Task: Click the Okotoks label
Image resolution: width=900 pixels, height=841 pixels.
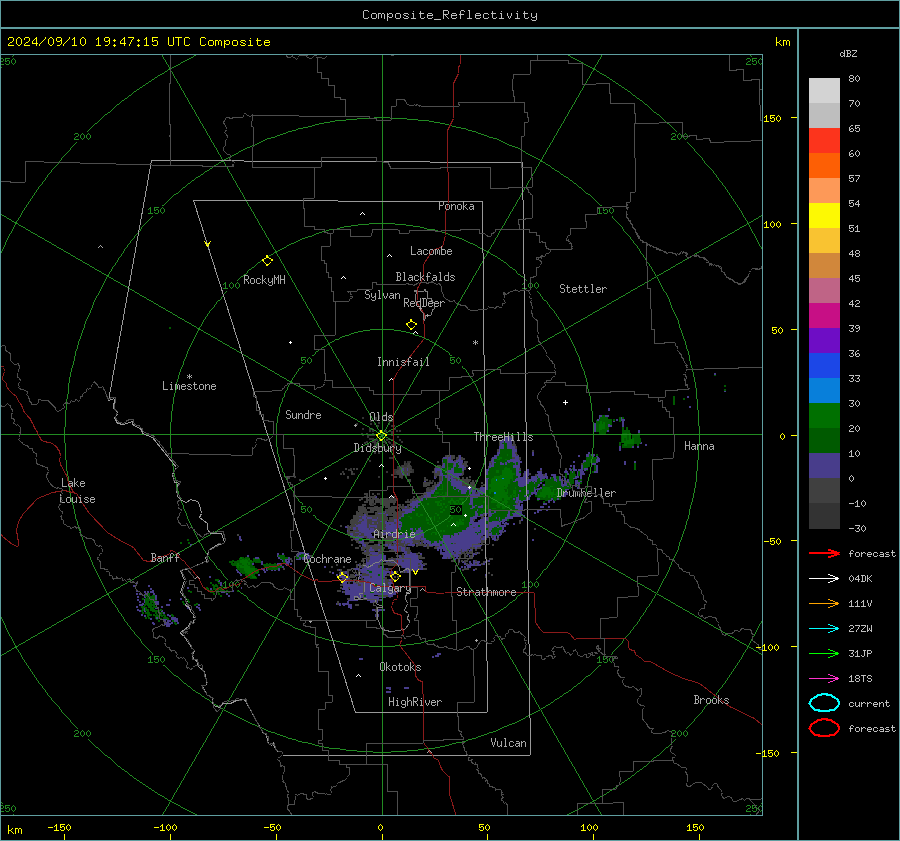Action: pos(400,667)
